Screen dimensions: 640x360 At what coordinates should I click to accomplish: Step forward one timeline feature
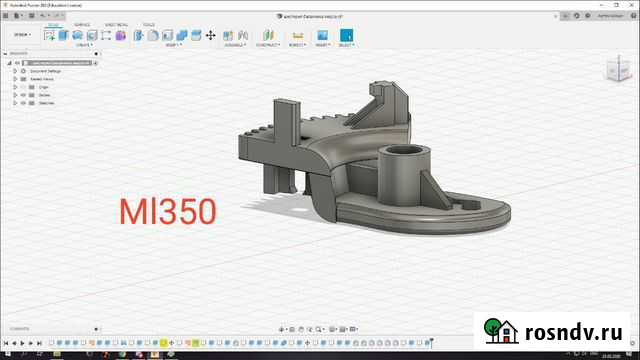31,344
